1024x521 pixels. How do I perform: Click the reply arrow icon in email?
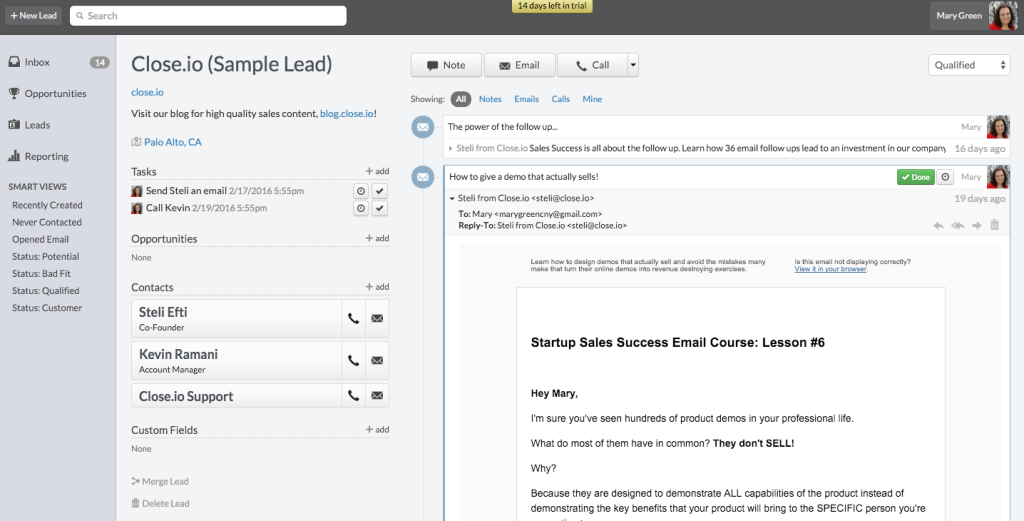click(938, 225)
